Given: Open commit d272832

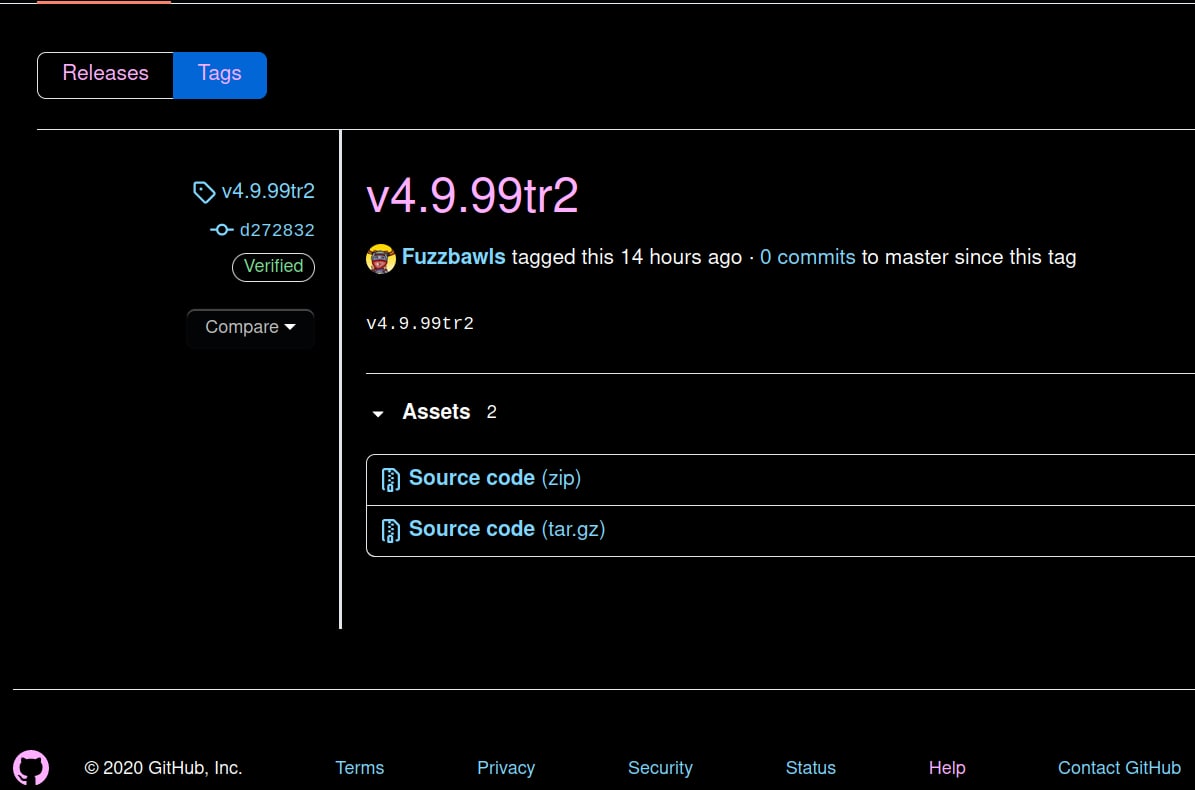Looking at the screenshot, I should pos(277,230).
